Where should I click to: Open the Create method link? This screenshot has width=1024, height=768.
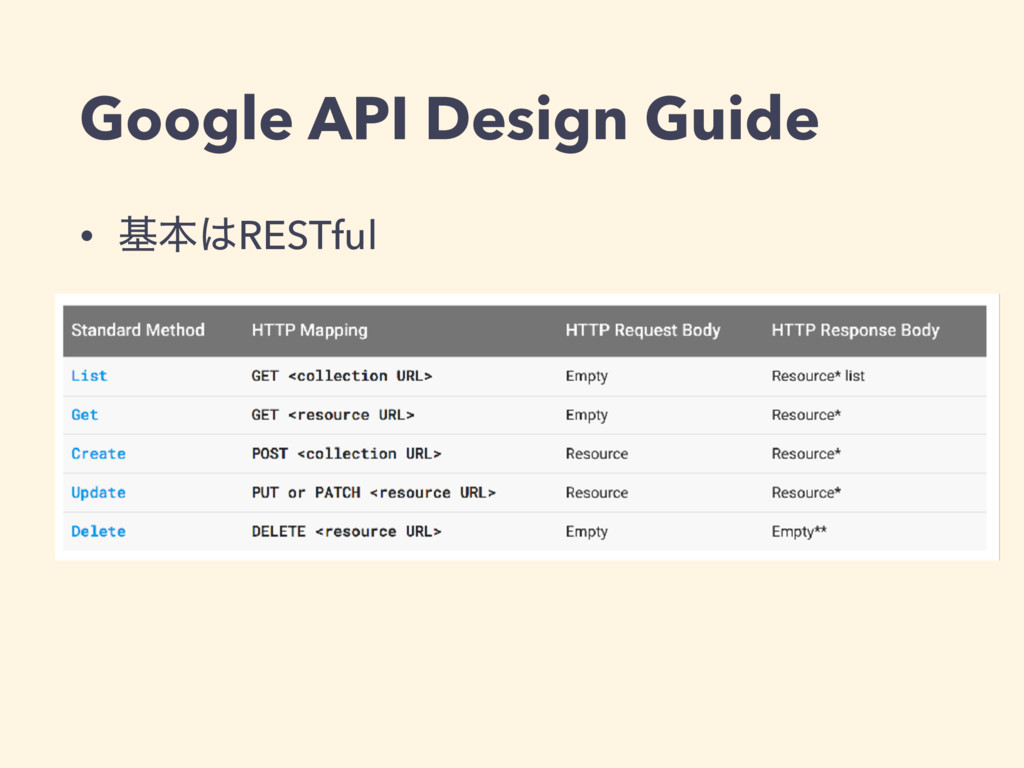pyautogui.click(x=98, y=454)
